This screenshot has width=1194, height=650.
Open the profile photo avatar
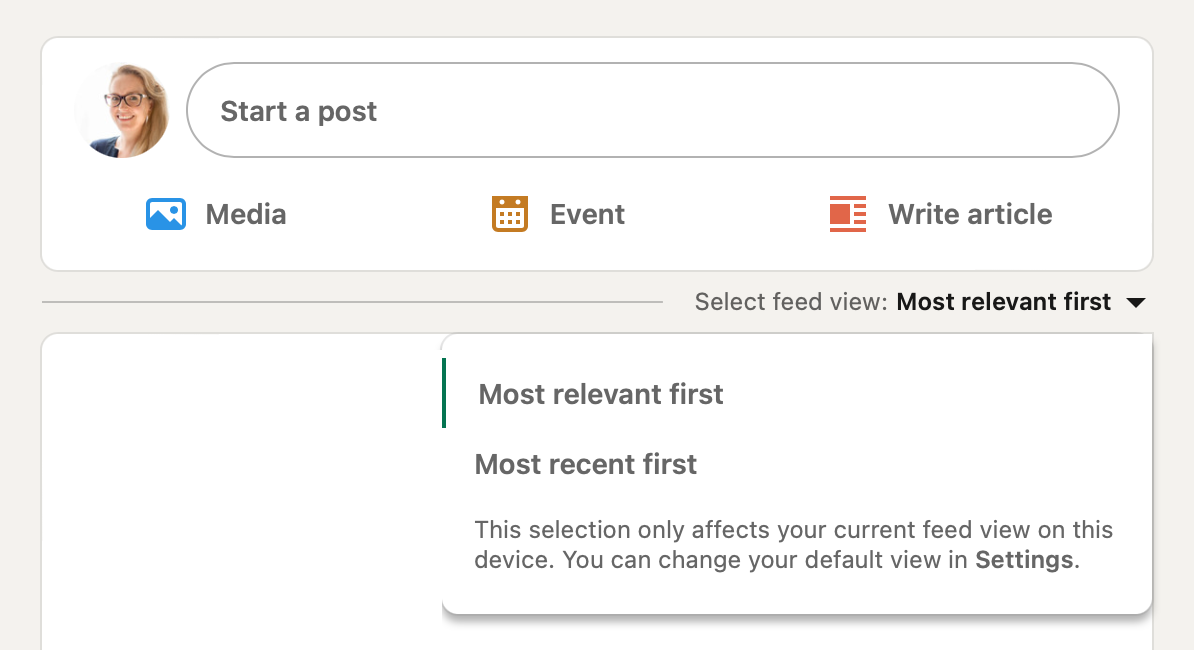pyautogui.click(x=122, y=110)
